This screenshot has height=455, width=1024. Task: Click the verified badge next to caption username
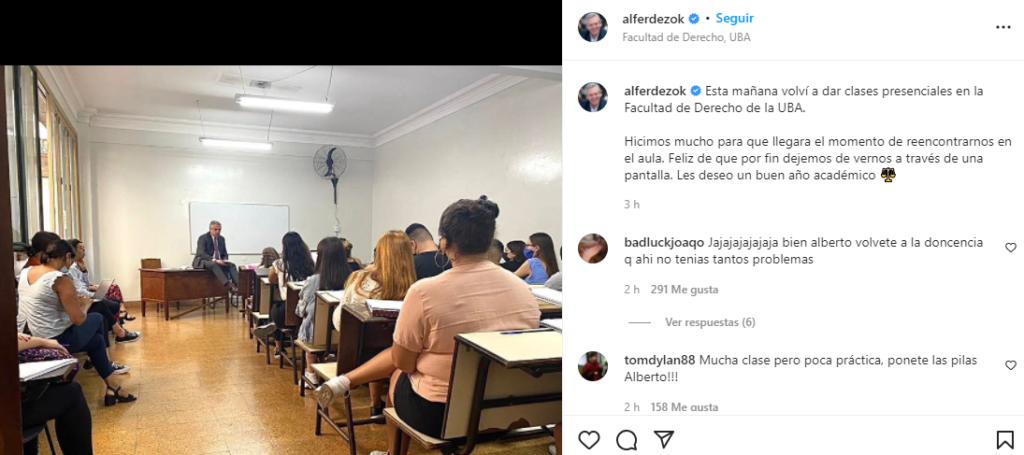(x=696, y=91)
